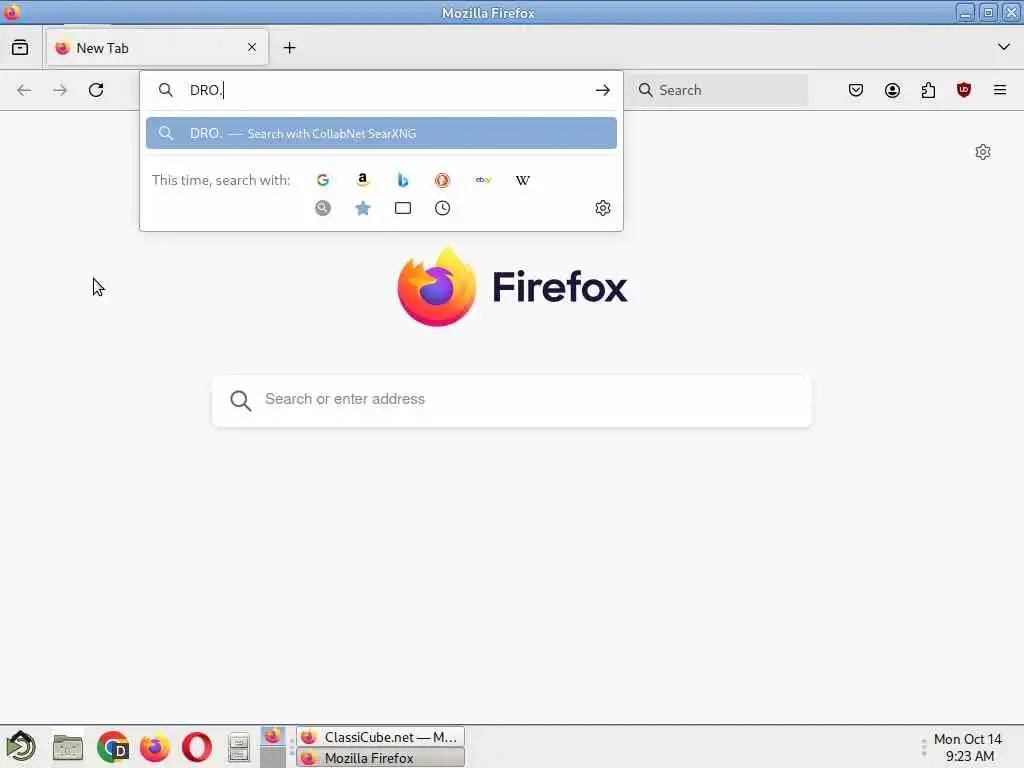Expand the list all tabs chevron
The image size is (1024, 768).
pyautogui.click(x=1004, y=47)
